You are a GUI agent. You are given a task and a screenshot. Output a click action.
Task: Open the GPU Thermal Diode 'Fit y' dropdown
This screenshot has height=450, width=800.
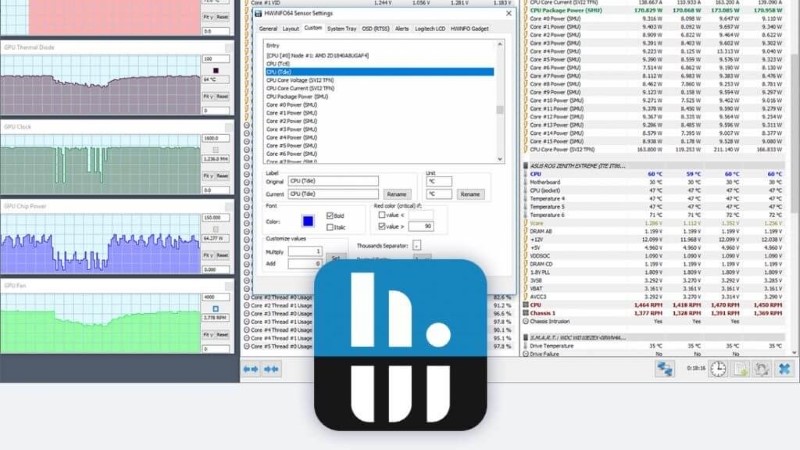pyautogui.click(x=208, y=96)
